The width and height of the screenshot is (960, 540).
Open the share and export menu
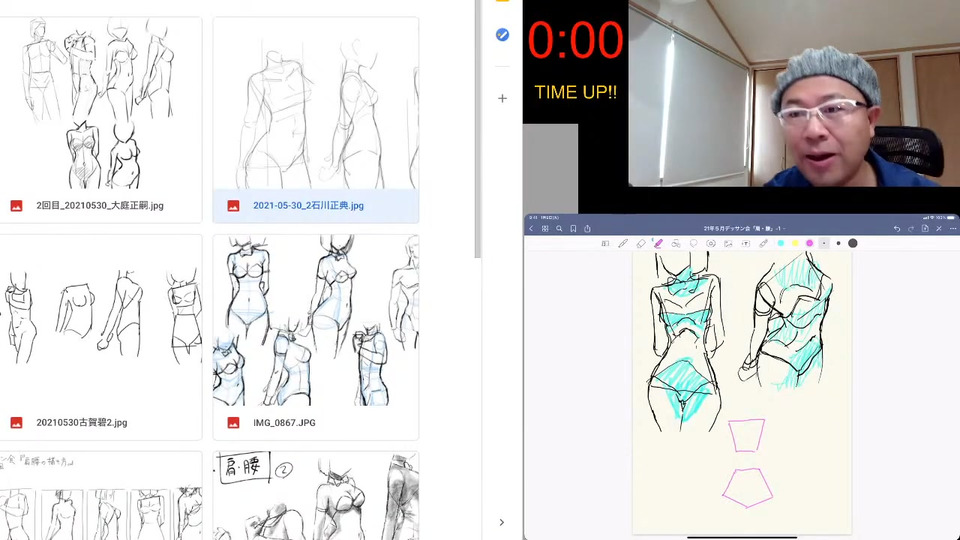[x=587, y=228]
